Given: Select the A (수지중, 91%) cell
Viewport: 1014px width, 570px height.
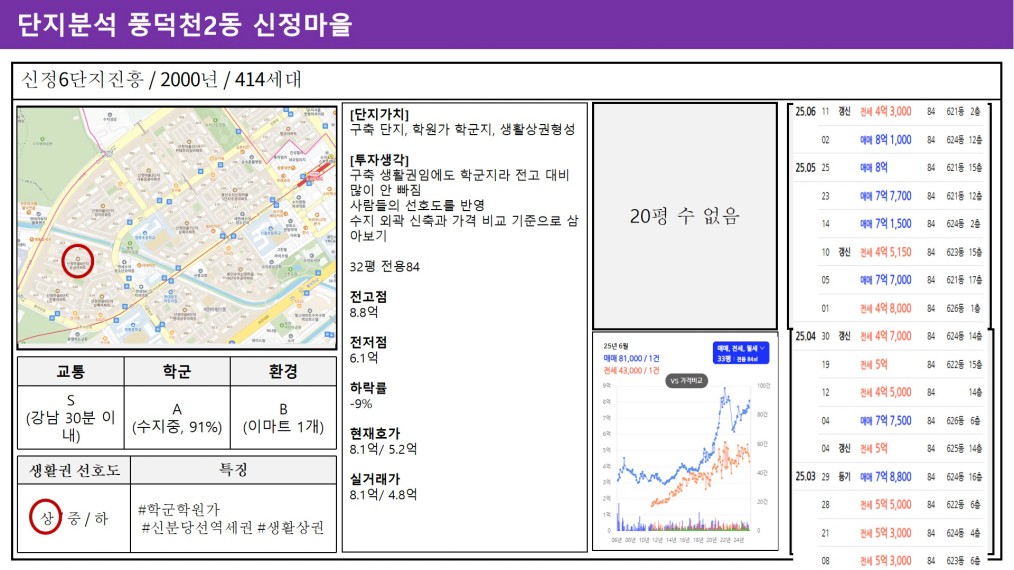Looking at the screenshot, I should point(177,417).
